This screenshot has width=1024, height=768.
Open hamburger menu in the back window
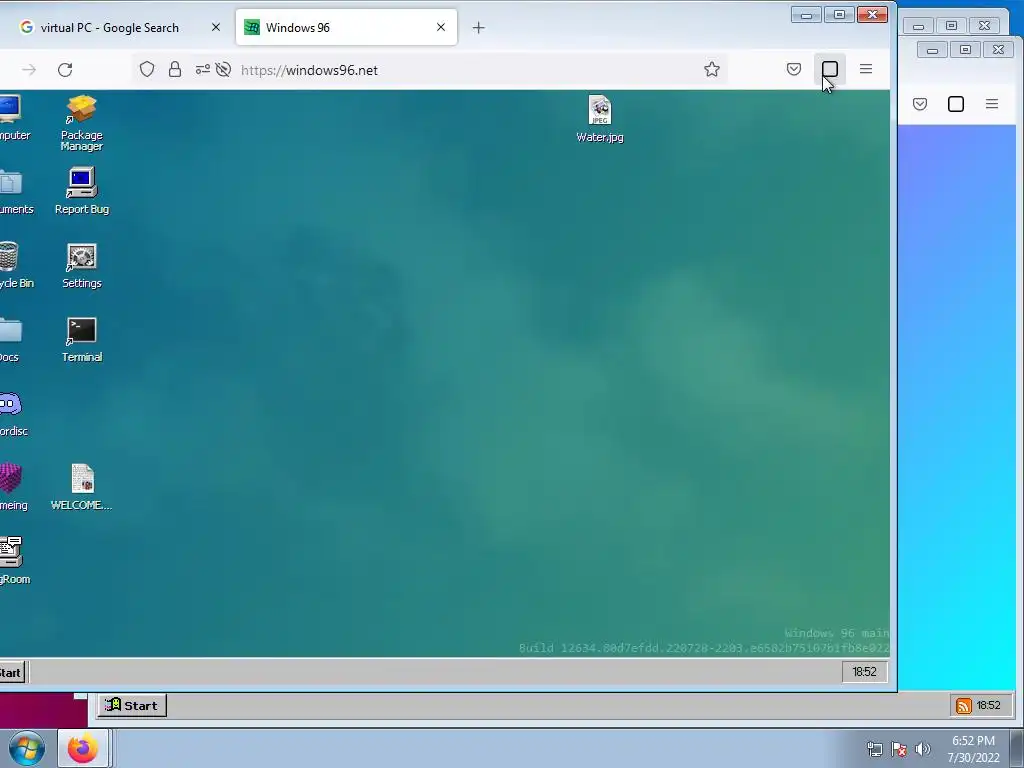pos(991,104)
